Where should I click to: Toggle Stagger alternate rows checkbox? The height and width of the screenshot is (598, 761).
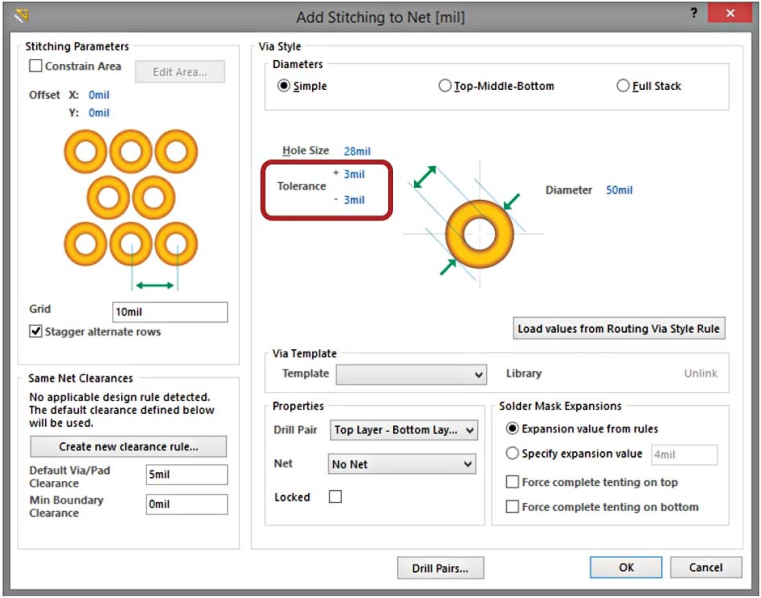(37, 331)
